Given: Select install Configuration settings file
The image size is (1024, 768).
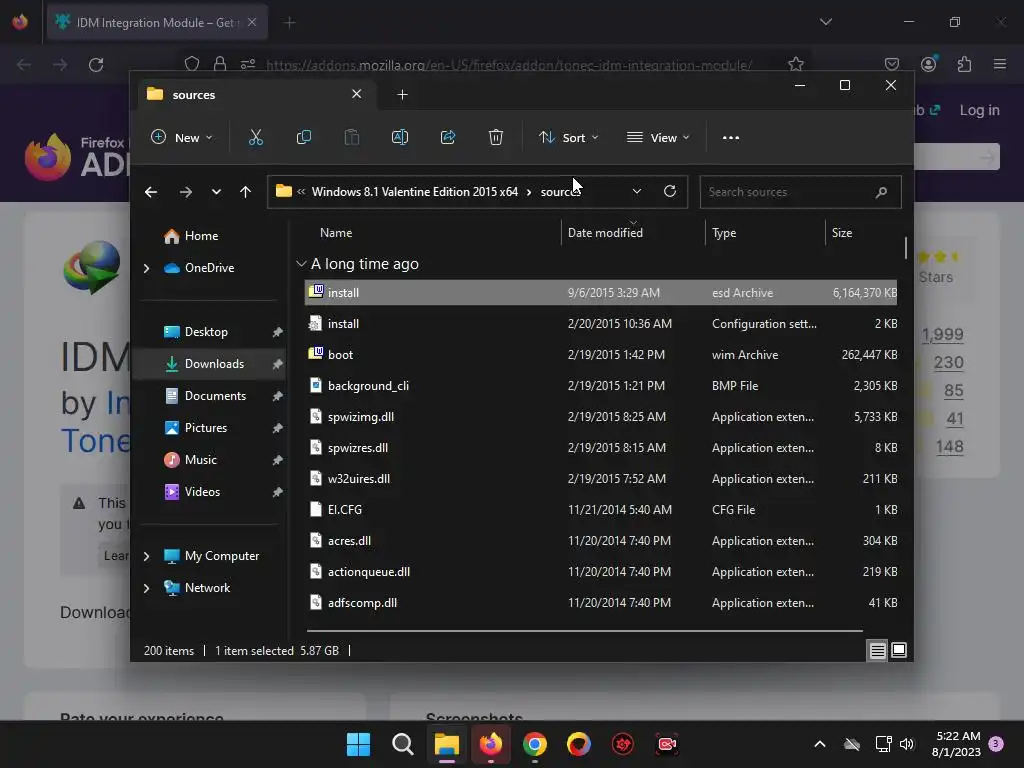Looking at the screenshot, I should (600, 324).
